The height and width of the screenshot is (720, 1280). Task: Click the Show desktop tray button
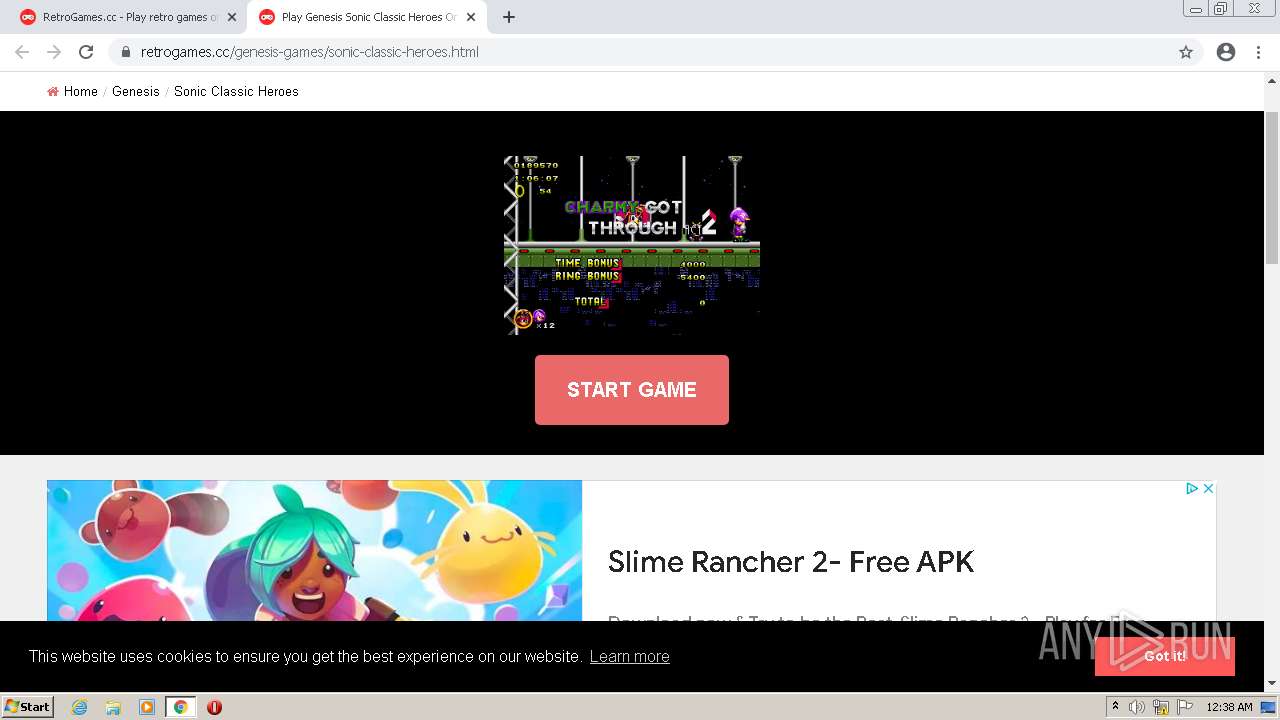pos(1269,707)
